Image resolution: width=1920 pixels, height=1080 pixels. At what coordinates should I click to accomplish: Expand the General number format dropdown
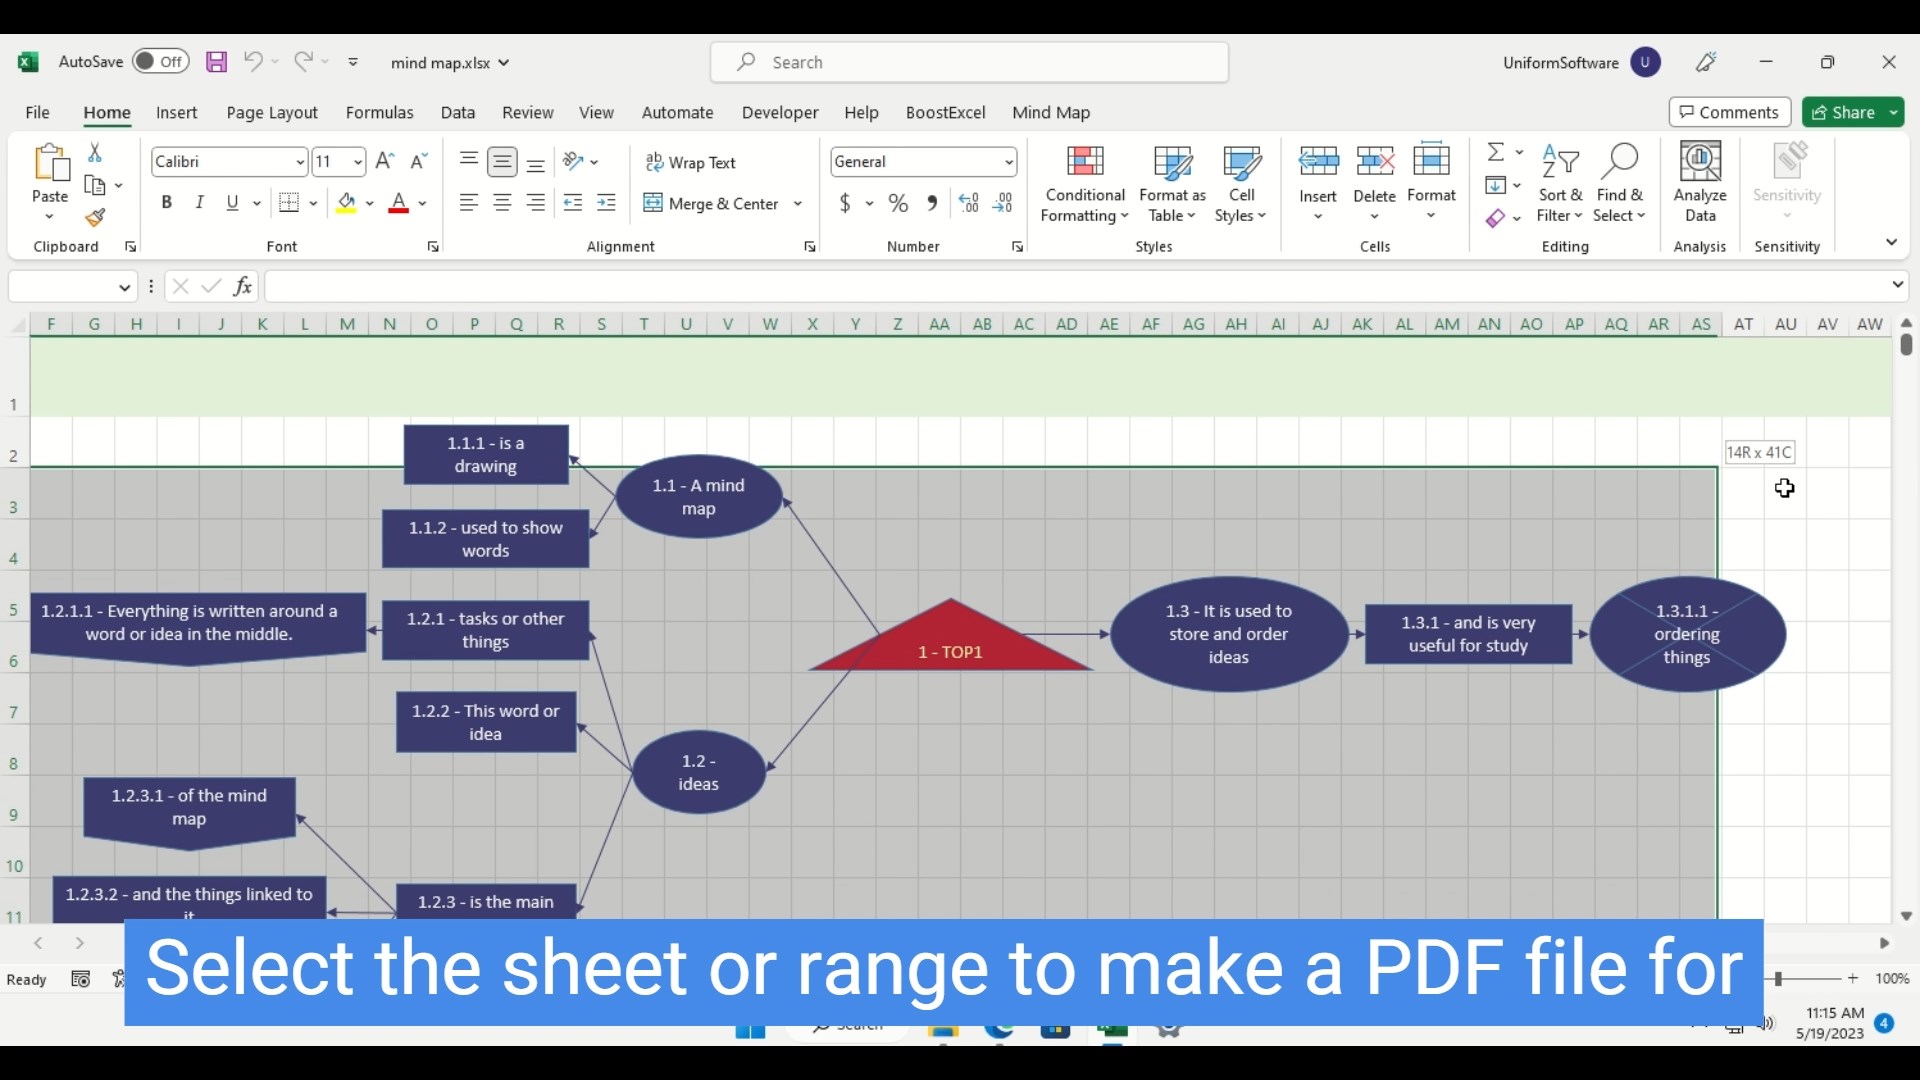pos(1008,162)
